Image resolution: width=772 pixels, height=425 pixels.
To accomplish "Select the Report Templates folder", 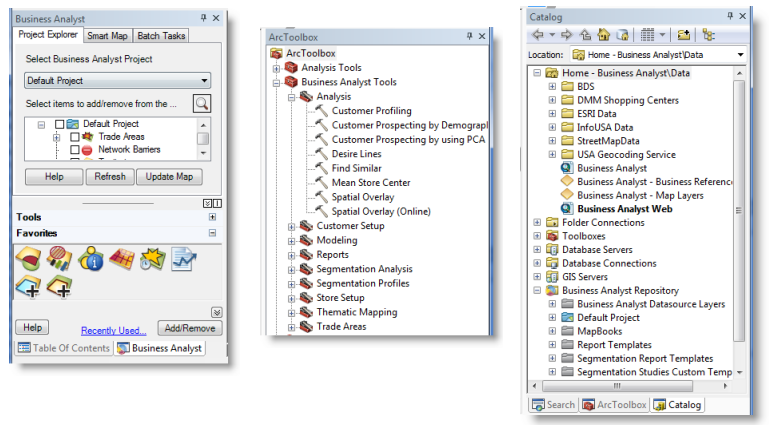I will [x=614, y=345].
